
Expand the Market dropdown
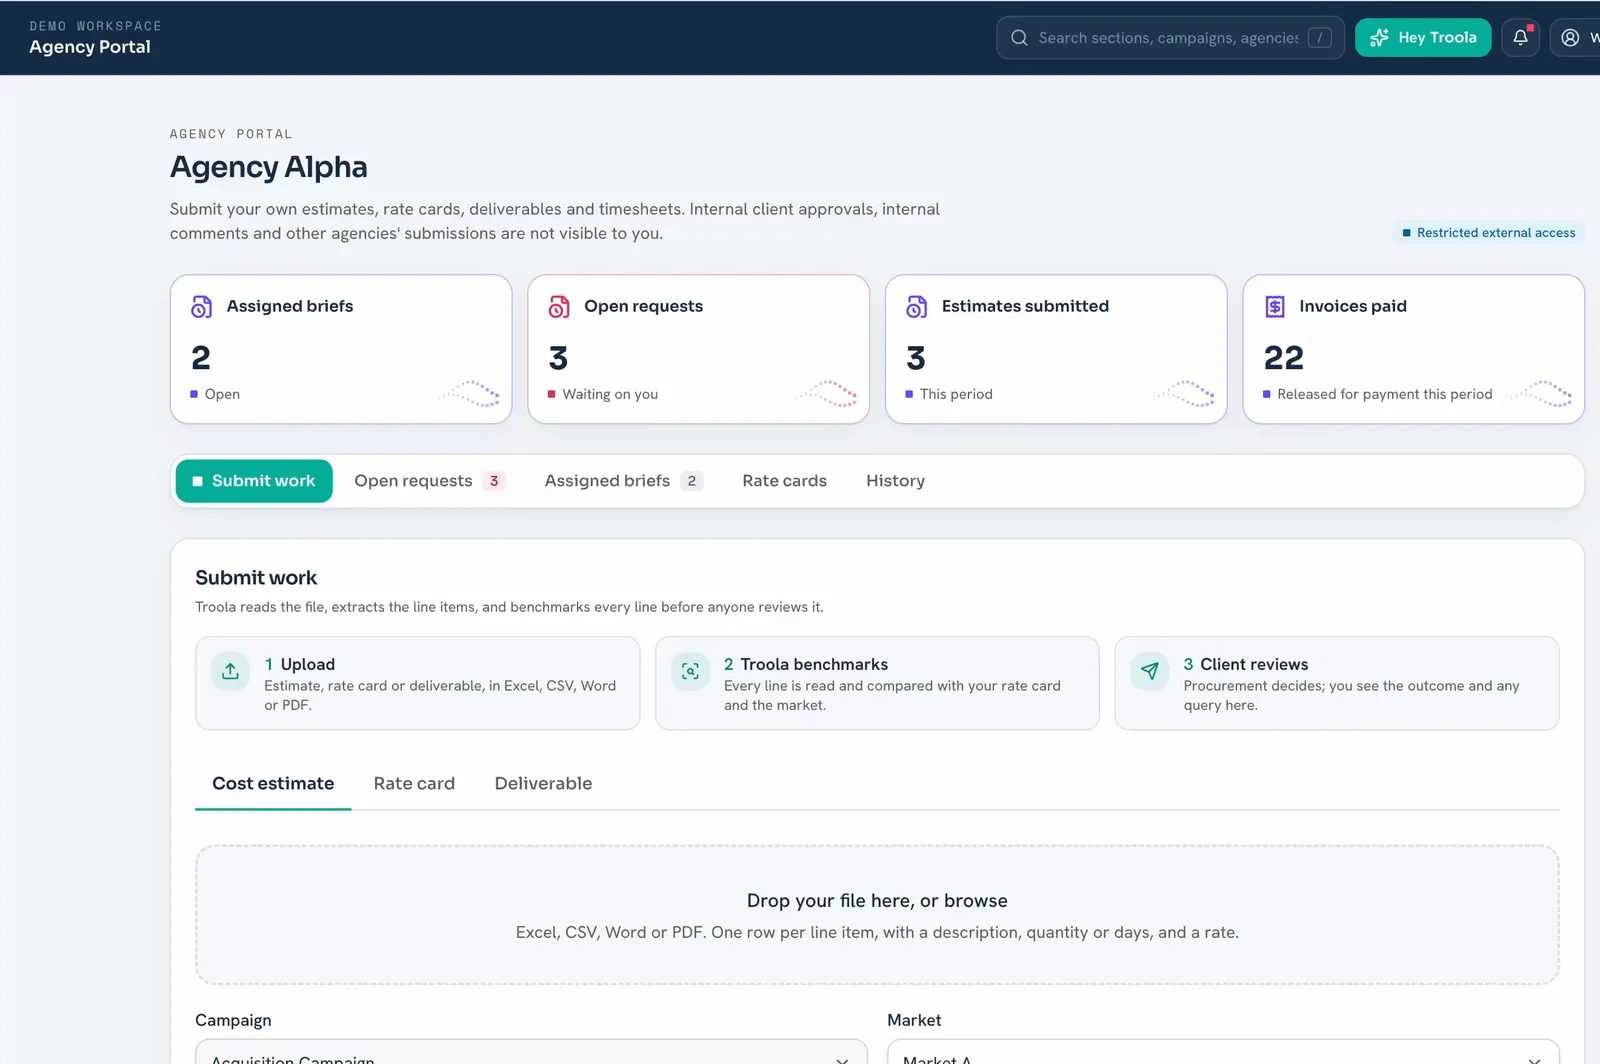[x=1223, y=1052]
